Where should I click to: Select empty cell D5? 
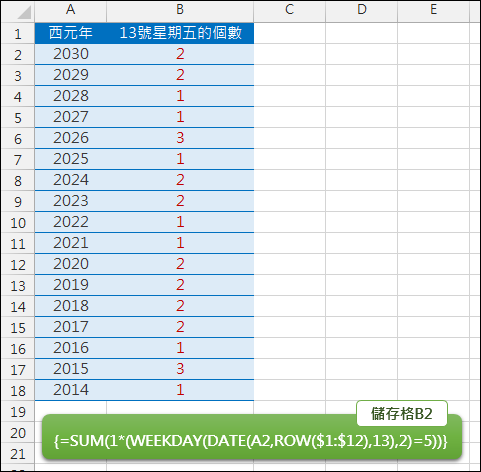click(x=362, y=117)
